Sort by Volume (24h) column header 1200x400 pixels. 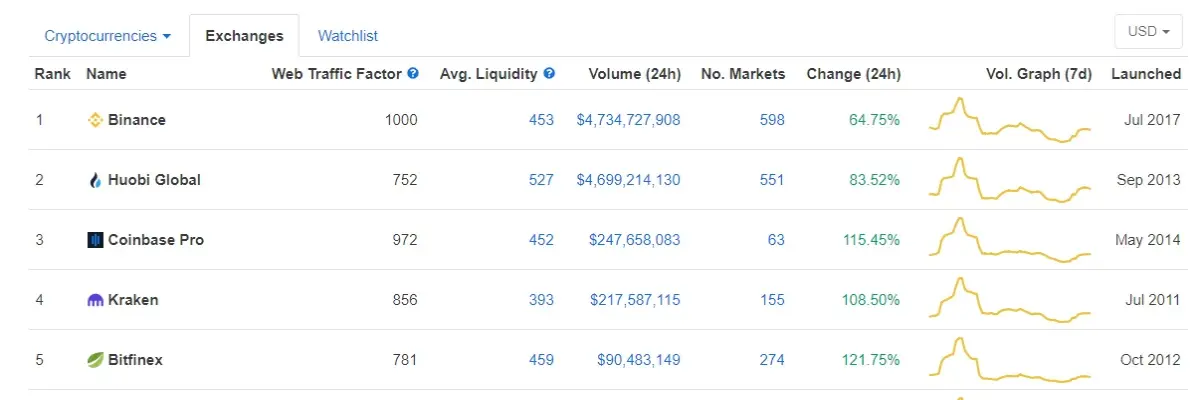(635, 74)
